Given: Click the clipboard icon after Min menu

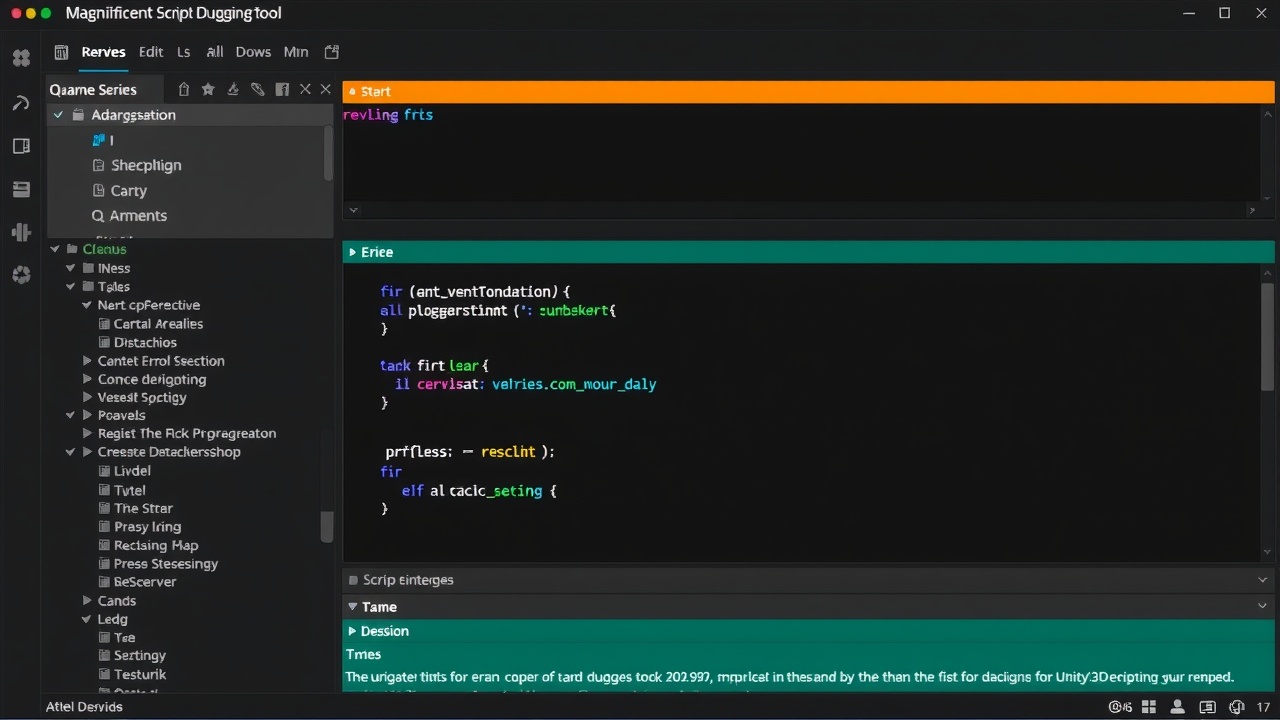Looking at the screenshot, I should tap(332, 52).
